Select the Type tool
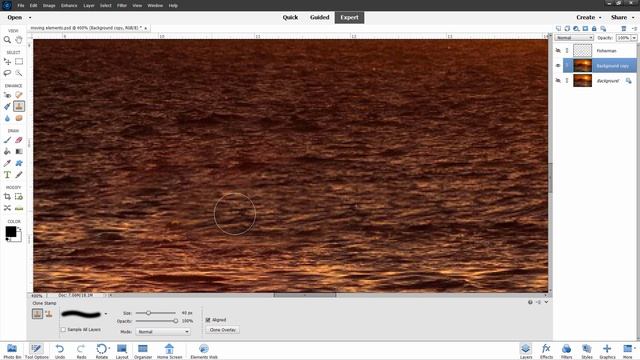Viewport: 640px width, 360px height. click(7, 175)
